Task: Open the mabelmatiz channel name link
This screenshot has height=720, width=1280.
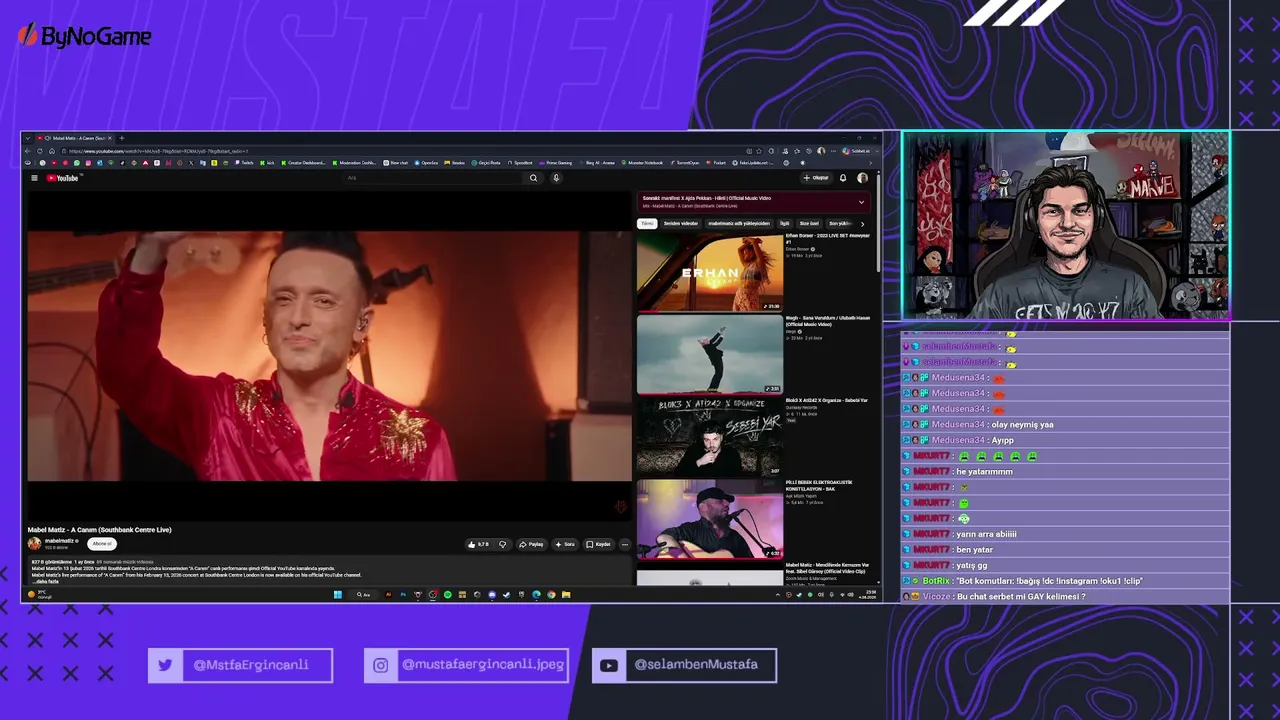Action: [x=60, y=541]
